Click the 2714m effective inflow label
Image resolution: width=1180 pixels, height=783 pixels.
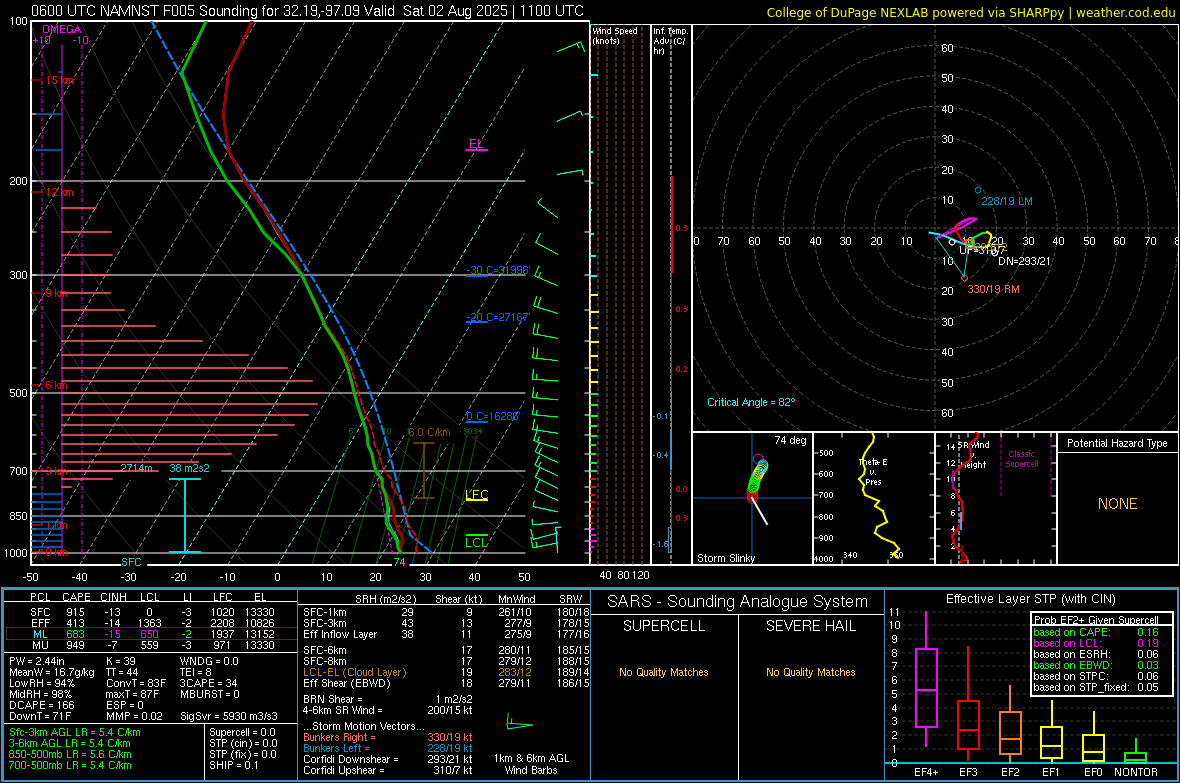tap(136, 468)
